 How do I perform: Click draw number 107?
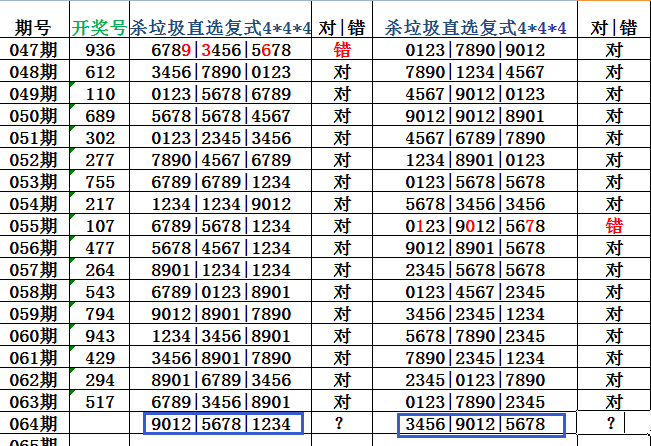tap(100, 226)
